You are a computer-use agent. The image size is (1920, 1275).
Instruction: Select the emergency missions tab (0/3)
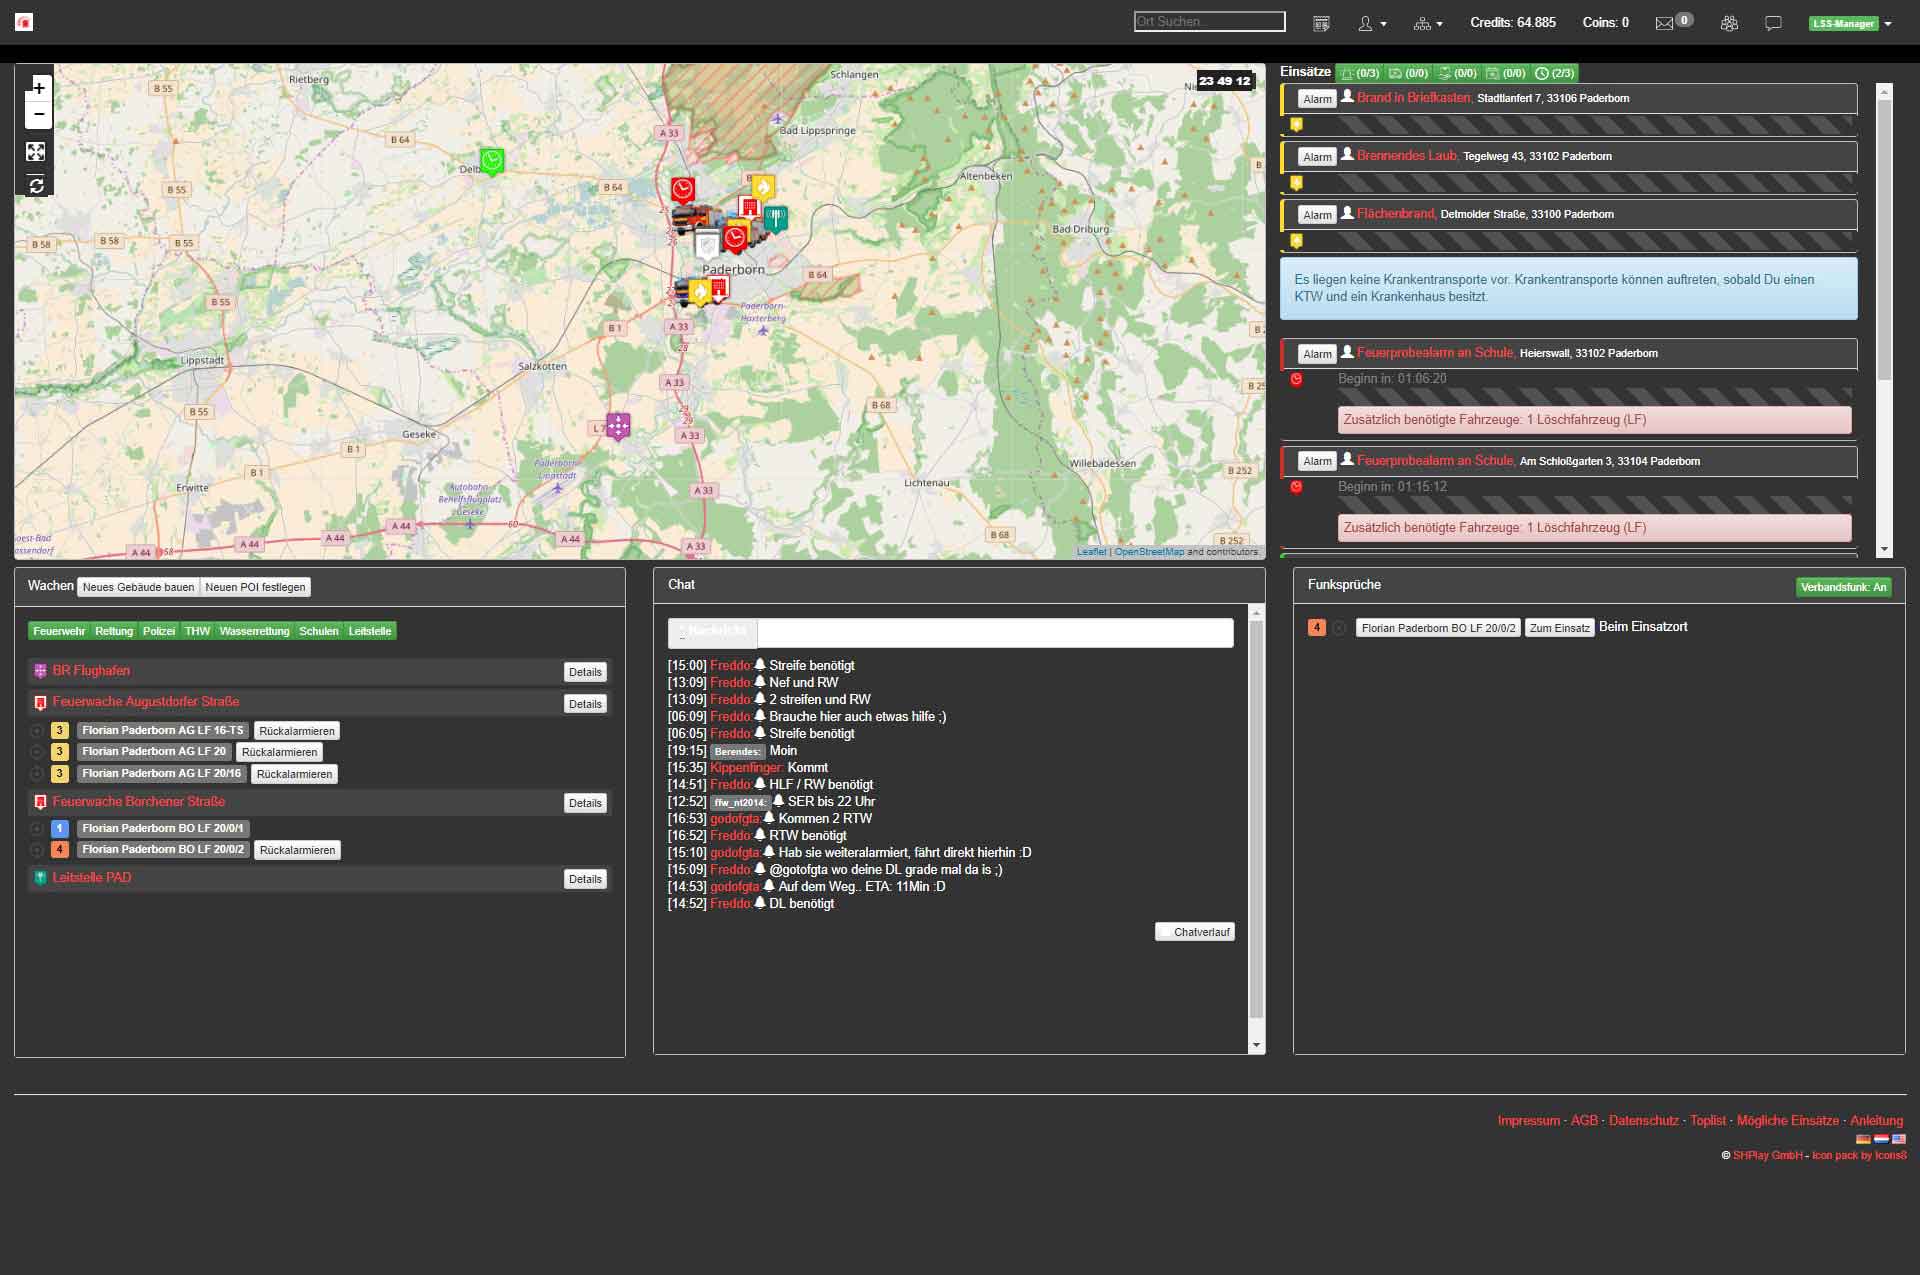pos(1360,73)
